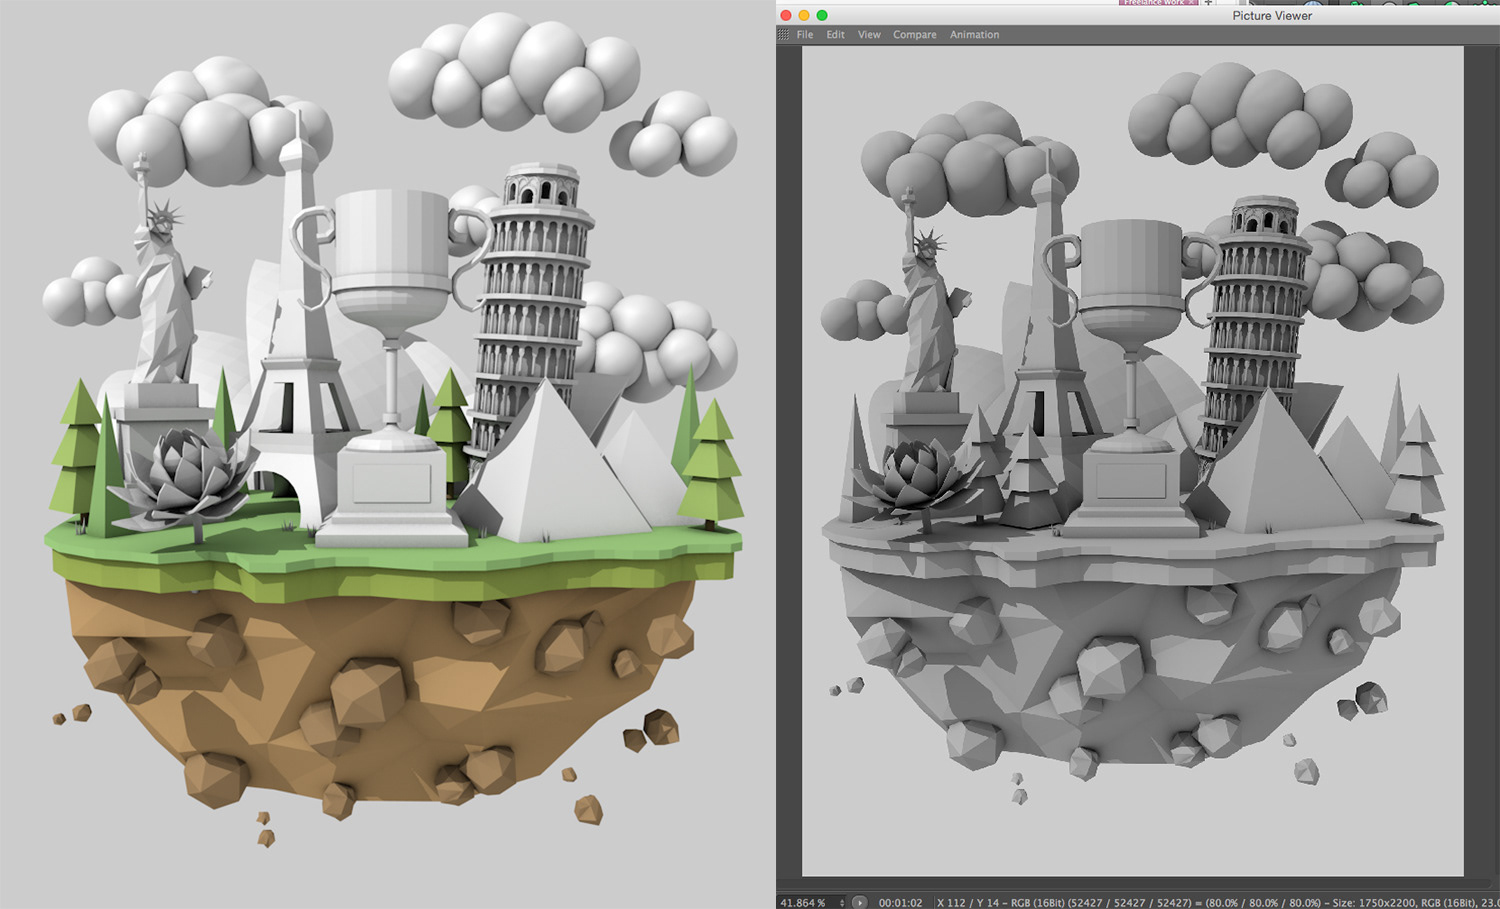Open the Animation menu
The height and width of the screenshot is (909, 1500).
click(x=974, y=35)
